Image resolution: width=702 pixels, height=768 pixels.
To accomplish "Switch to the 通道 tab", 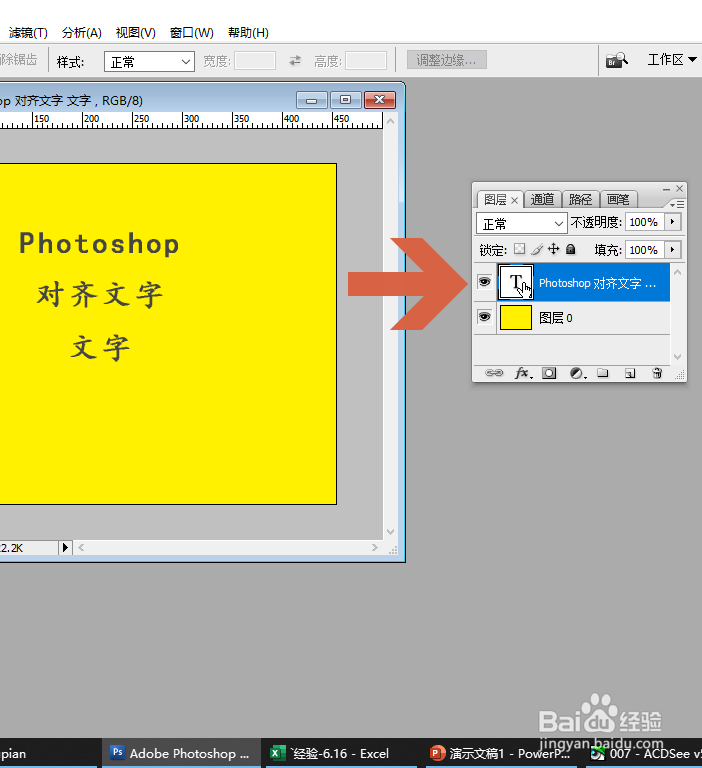I will [542, 199].
